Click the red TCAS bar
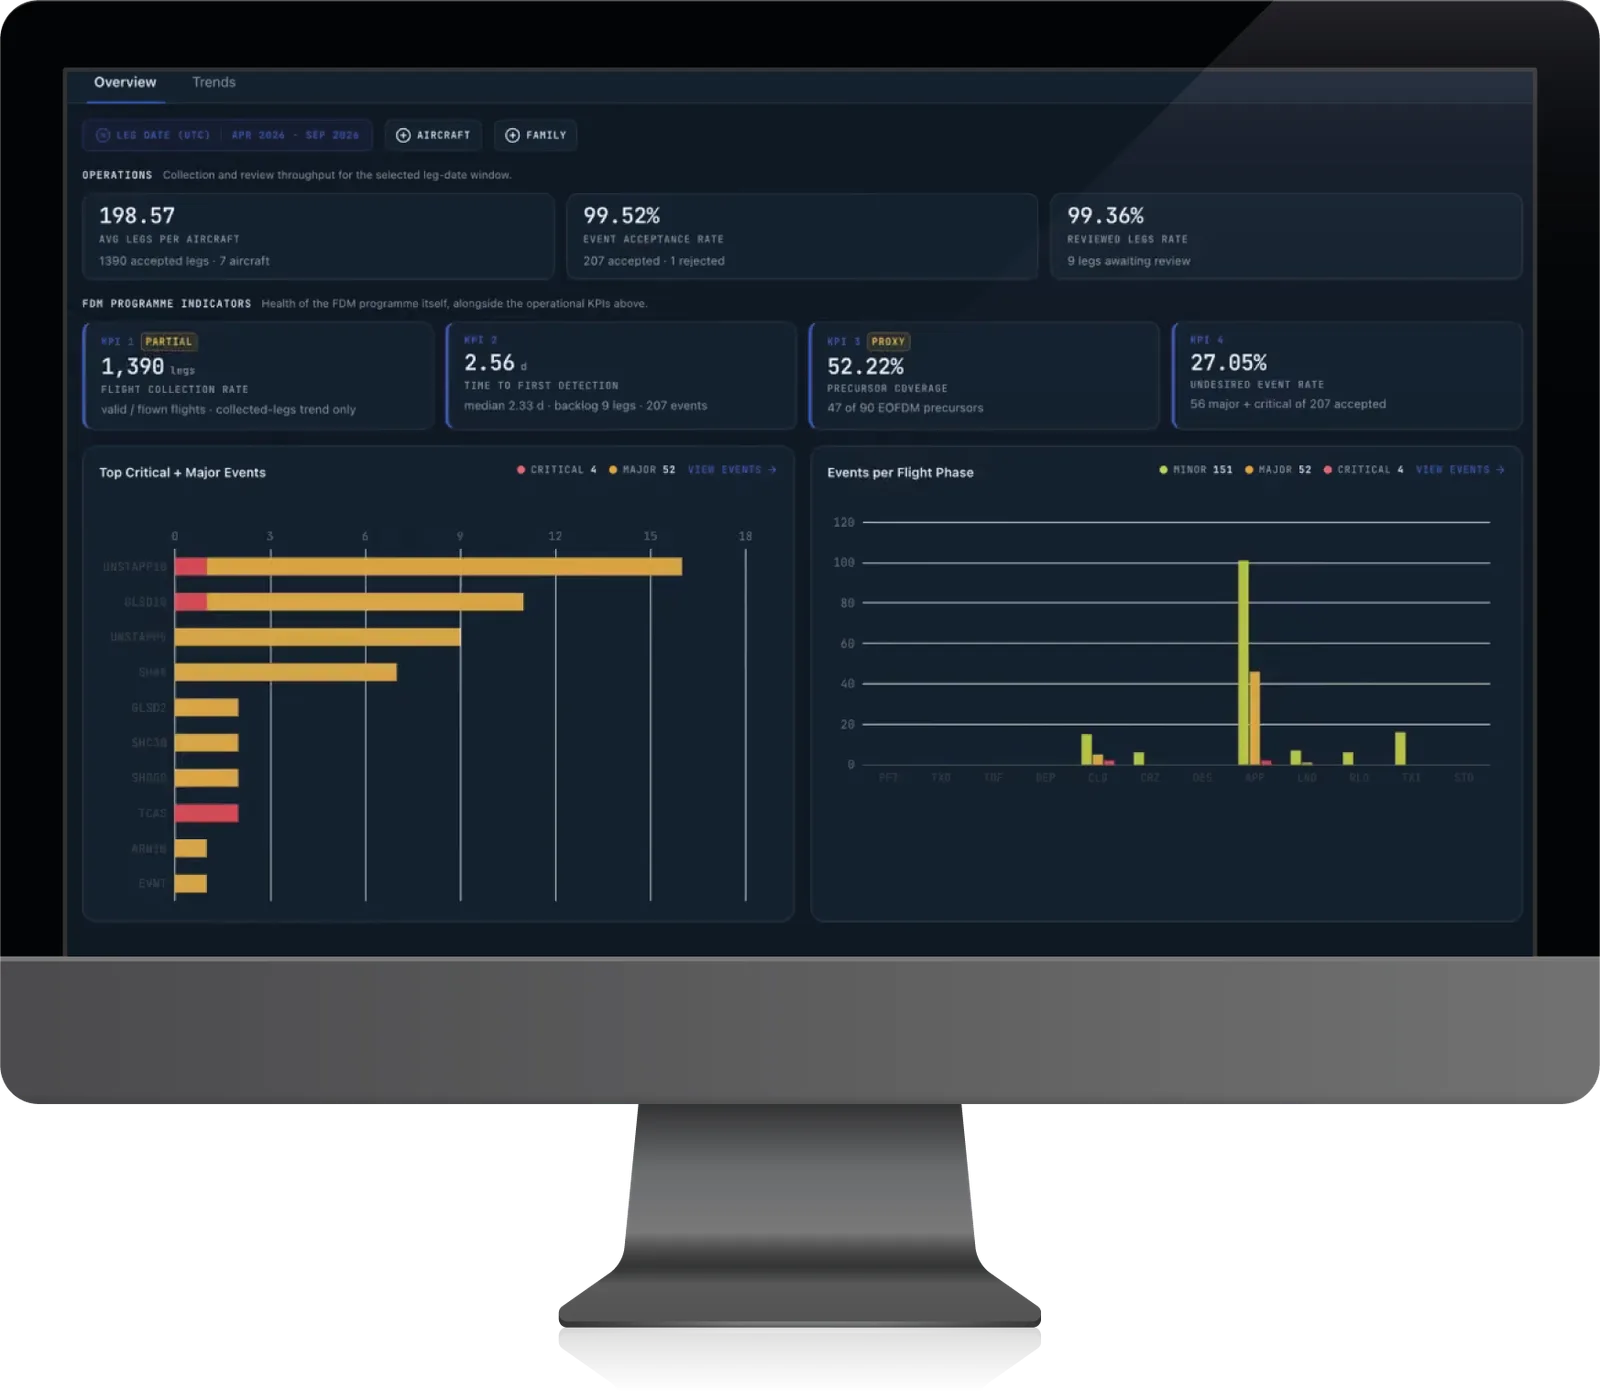This screenshot has height=1391, width=1600. click(207, 813)
